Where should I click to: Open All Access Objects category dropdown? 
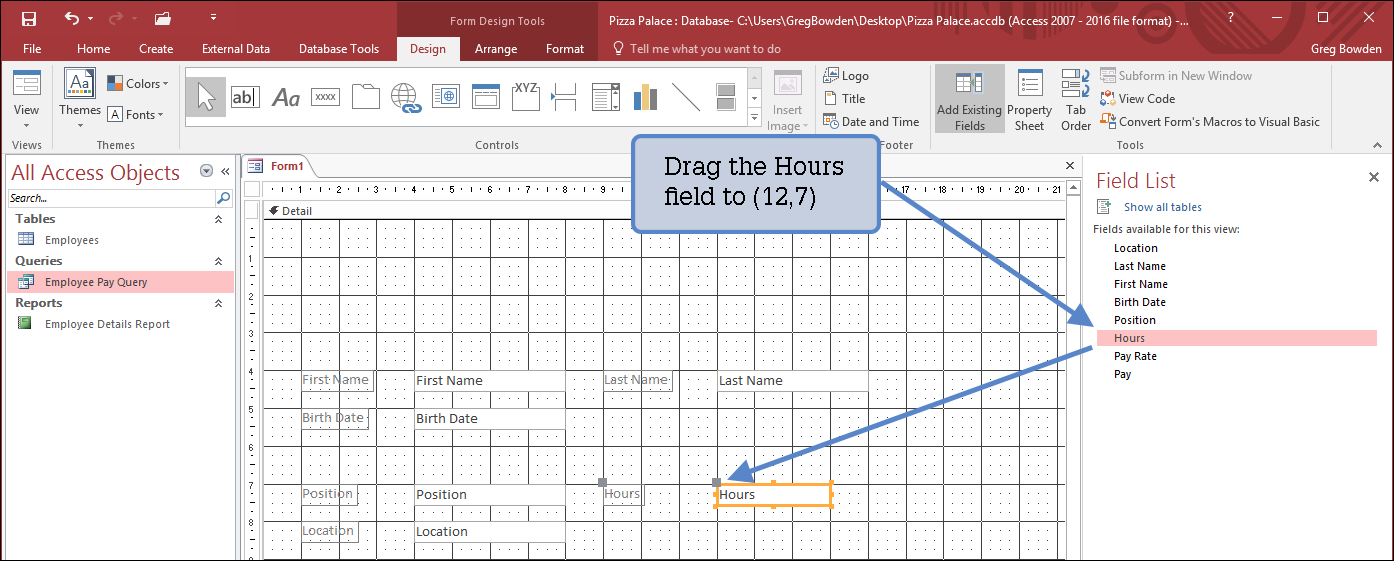pos(206,172)
